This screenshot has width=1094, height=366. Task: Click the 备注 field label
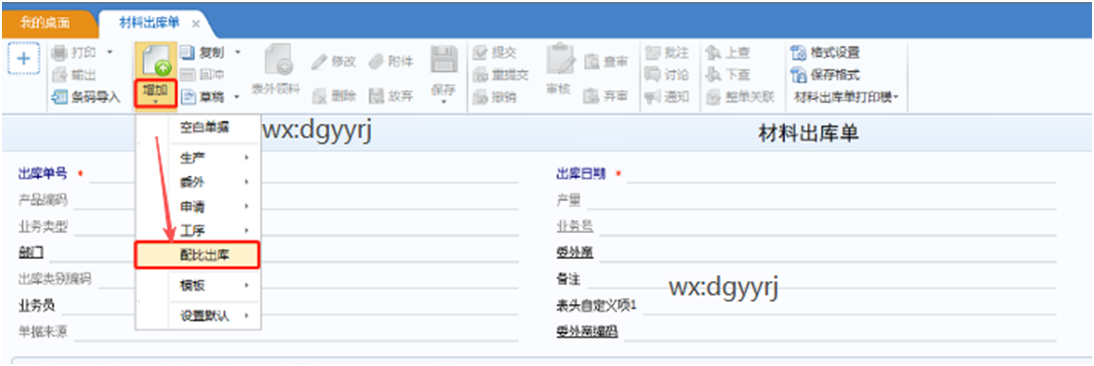(x=568, y=279)
